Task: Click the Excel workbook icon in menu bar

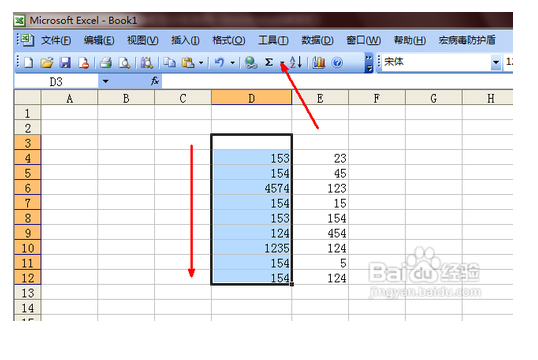Action: tap(27, 40)
